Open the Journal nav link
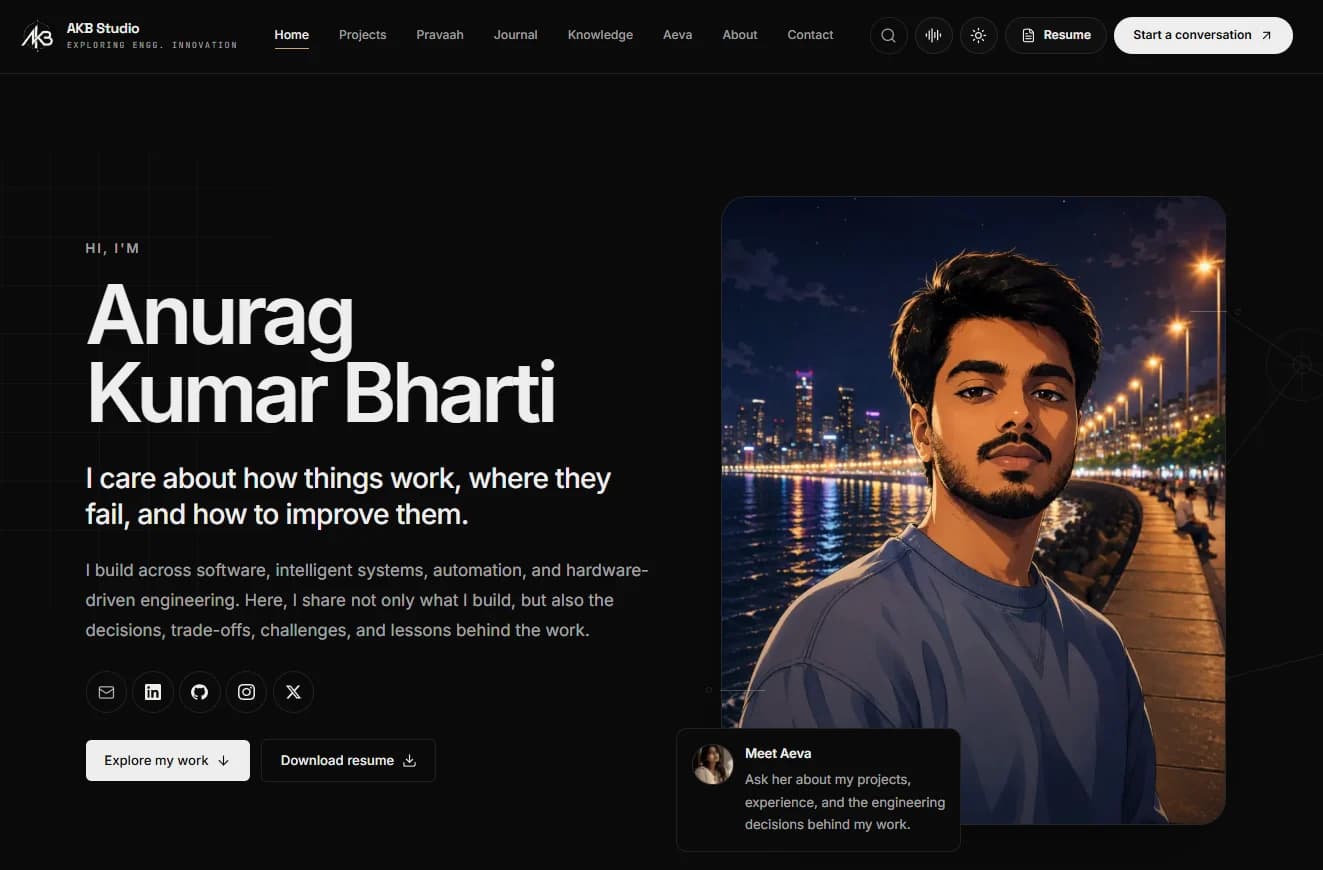The width and height of the screenshot is (1323, 870). [x=516, y=35]
